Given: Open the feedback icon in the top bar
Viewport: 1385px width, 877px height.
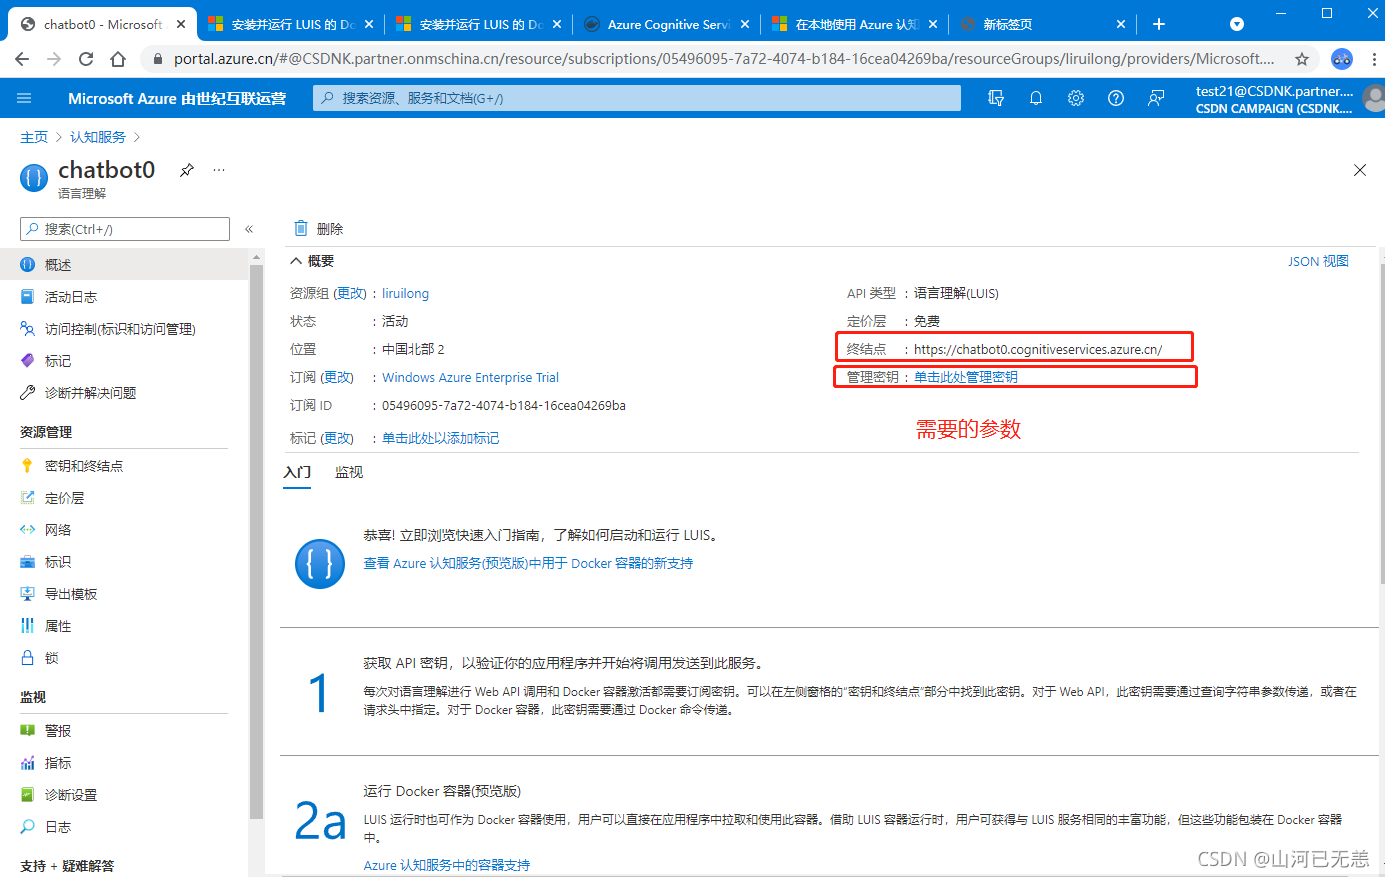Looking at the screenshot, I should (x=1156, y=98).
